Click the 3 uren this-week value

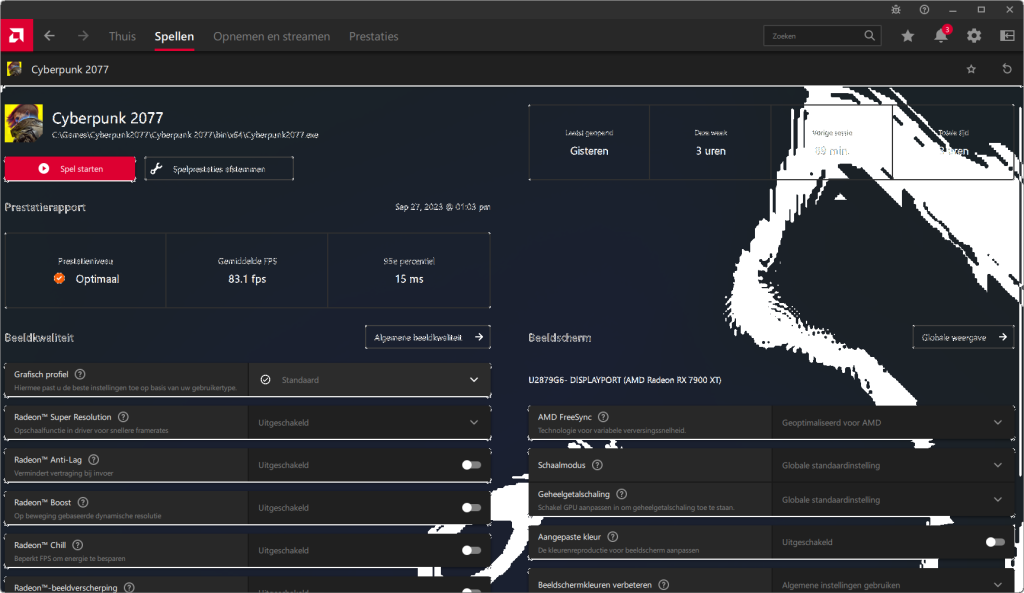point(711,151)
